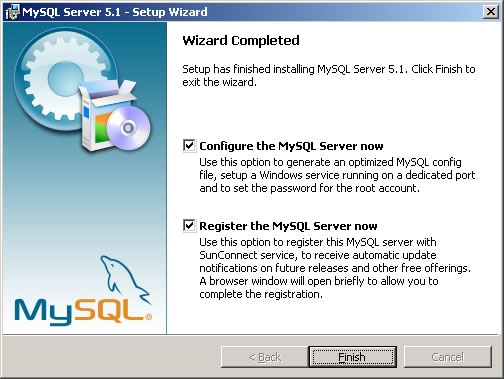The height and width of the screenshot is (379, 504).
Task: Uncheck Configure the MySQL Server now checkbox
Action: [189, 146]
